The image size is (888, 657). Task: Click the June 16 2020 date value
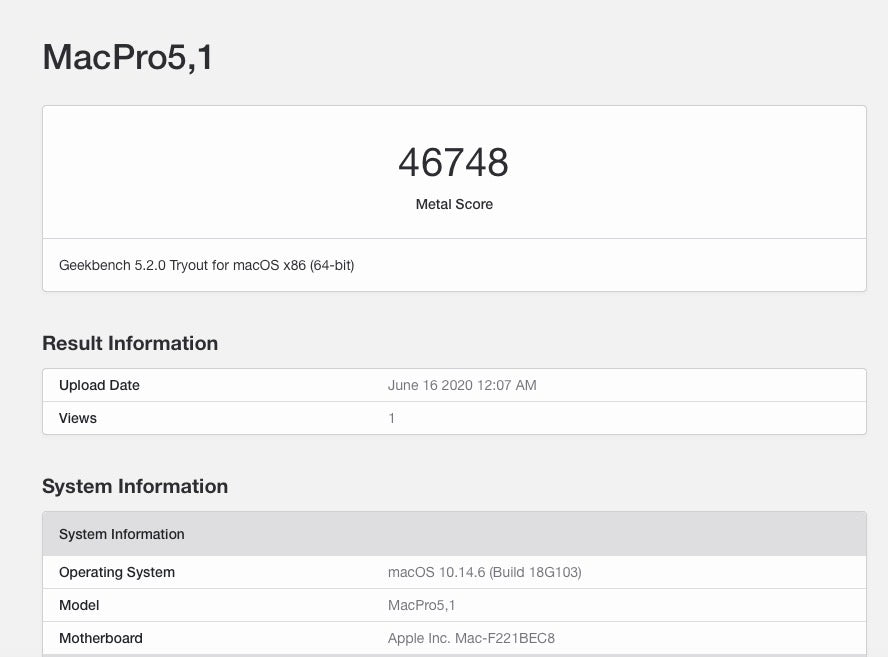point(430,385)
